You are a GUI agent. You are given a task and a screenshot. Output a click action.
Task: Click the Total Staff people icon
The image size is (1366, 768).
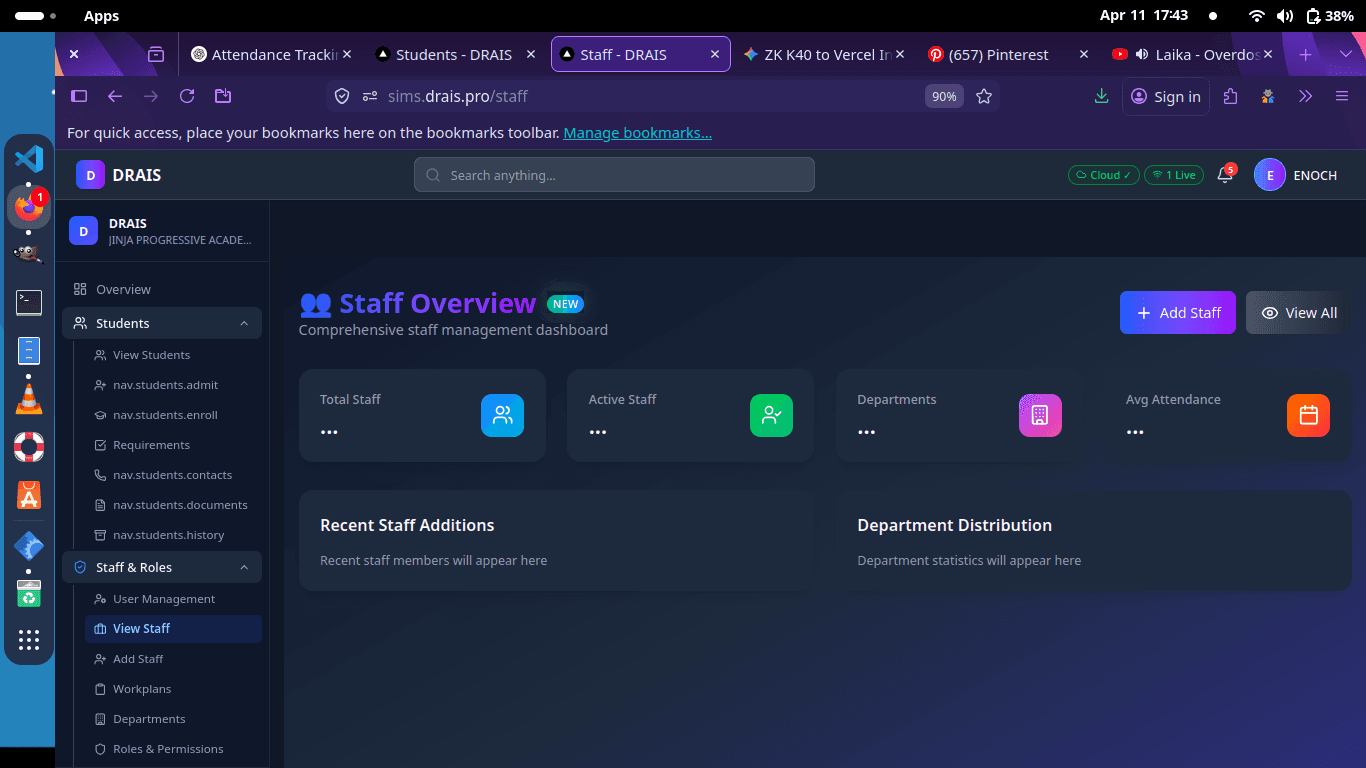click(502, 415)
